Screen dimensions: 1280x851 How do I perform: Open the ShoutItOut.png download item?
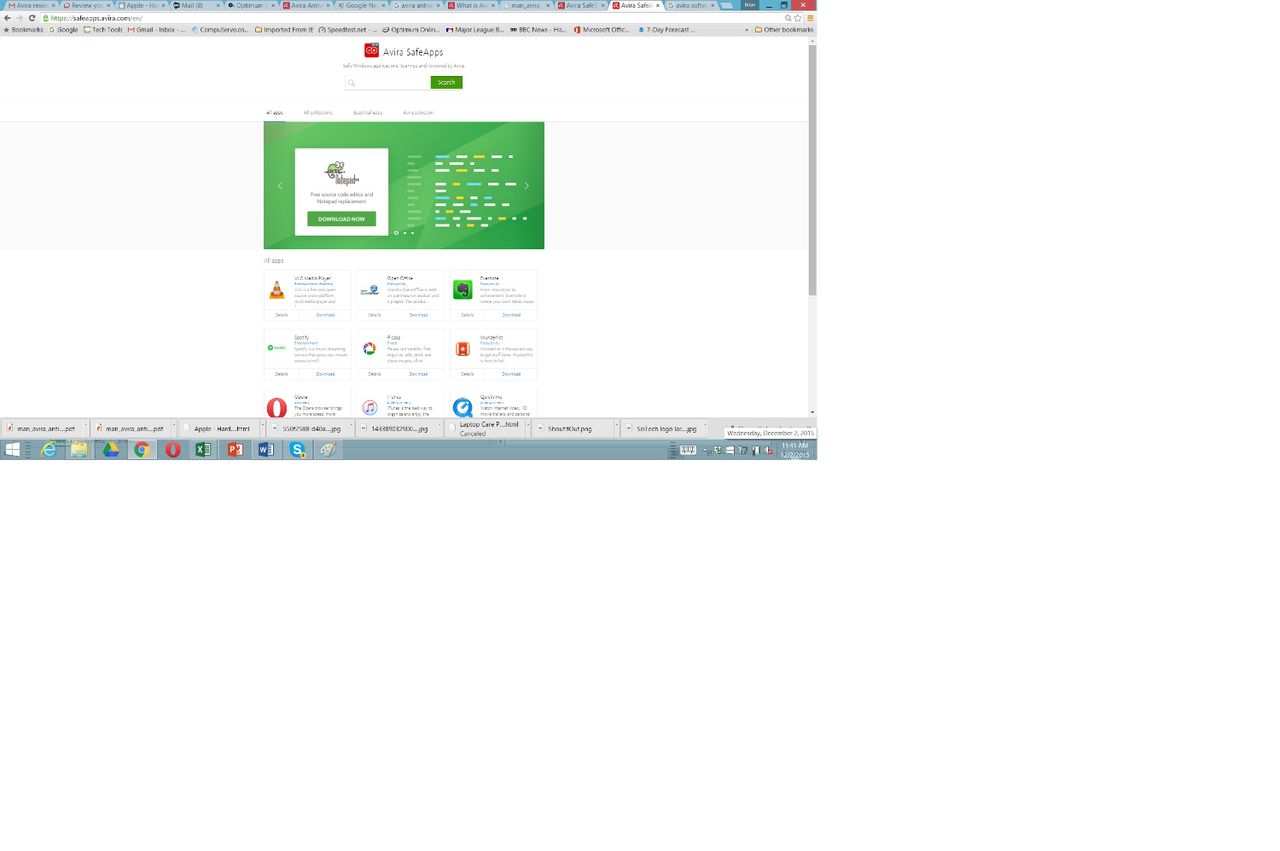pos(576,428)
